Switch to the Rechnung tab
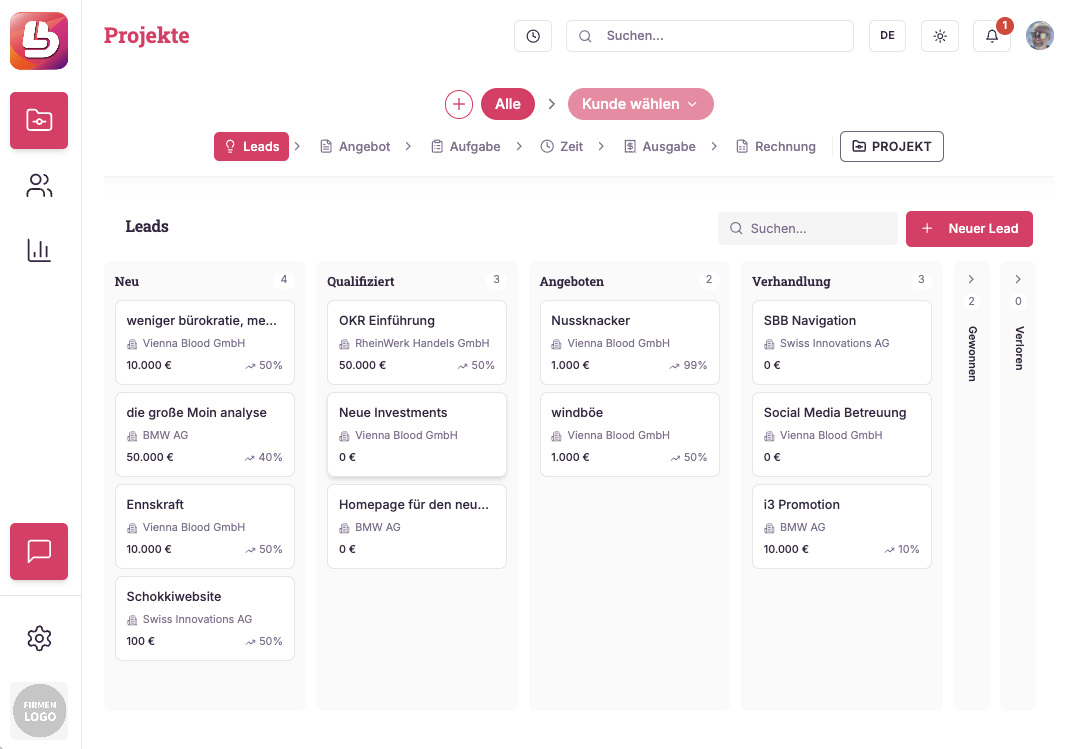 776,147
